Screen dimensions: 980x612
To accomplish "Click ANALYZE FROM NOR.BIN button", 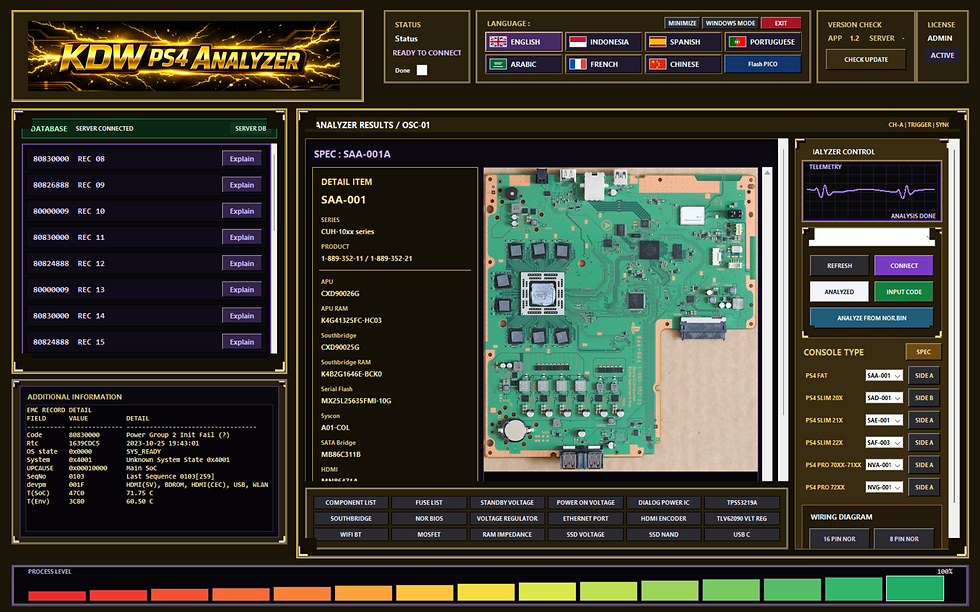I will point(872,318).
